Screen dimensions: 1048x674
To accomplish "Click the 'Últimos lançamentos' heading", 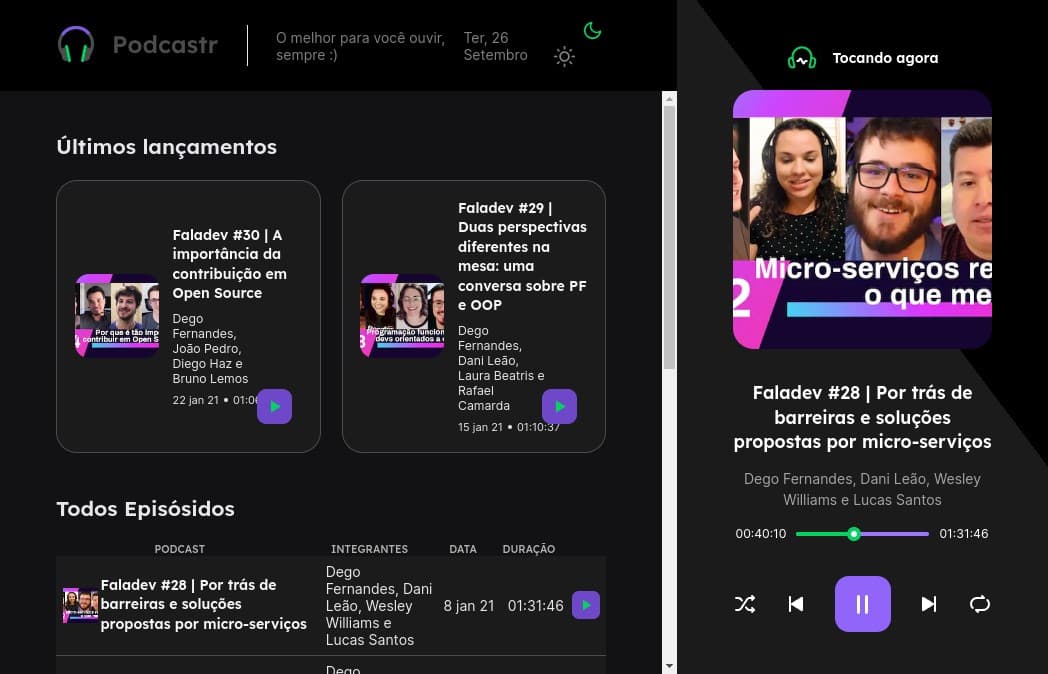I will pyautogui.click(x=166, y=146).
